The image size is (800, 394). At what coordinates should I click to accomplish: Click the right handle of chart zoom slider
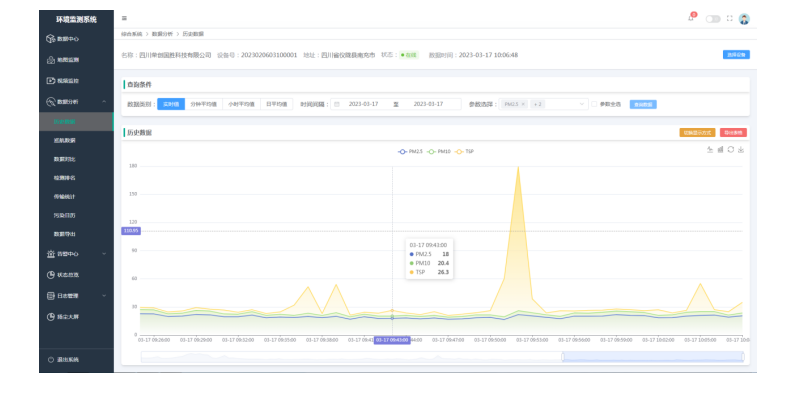(743, 357)
